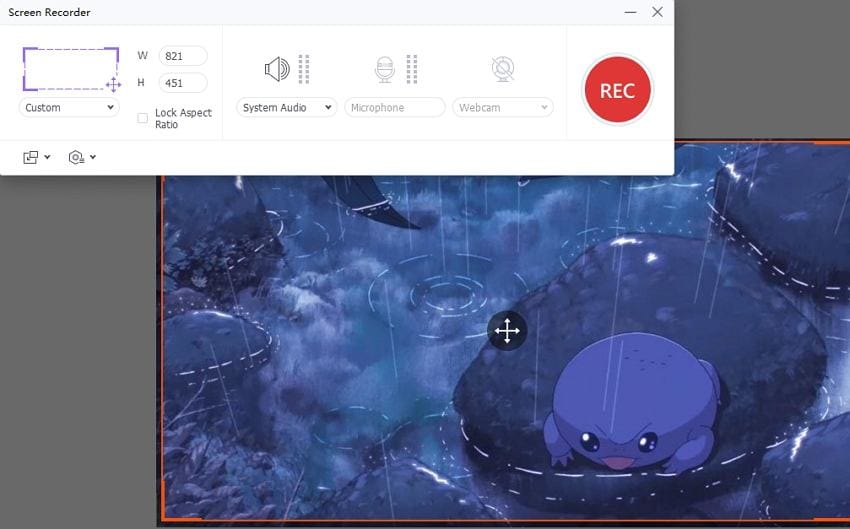
Task: Click the move crosshair on capture area preview
Action: pyautogui.click(x=113, y=85)
